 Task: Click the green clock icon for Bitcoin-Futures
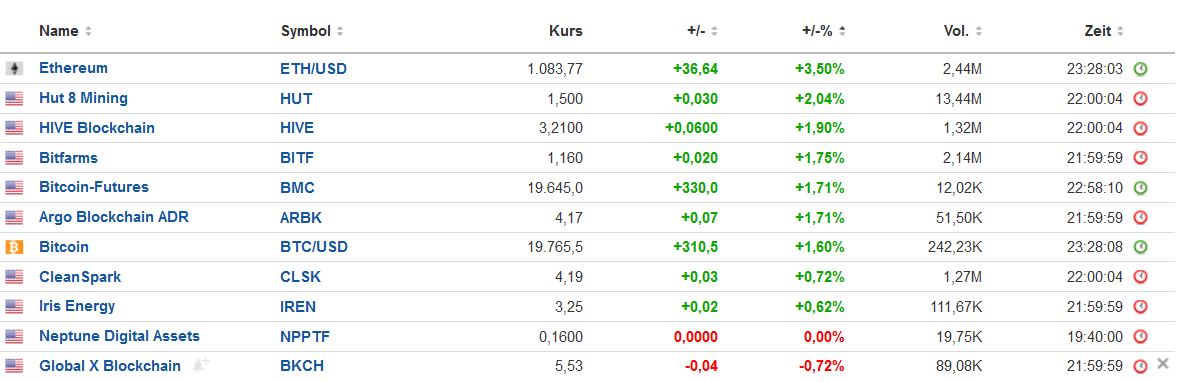(x=1140, y=188)
